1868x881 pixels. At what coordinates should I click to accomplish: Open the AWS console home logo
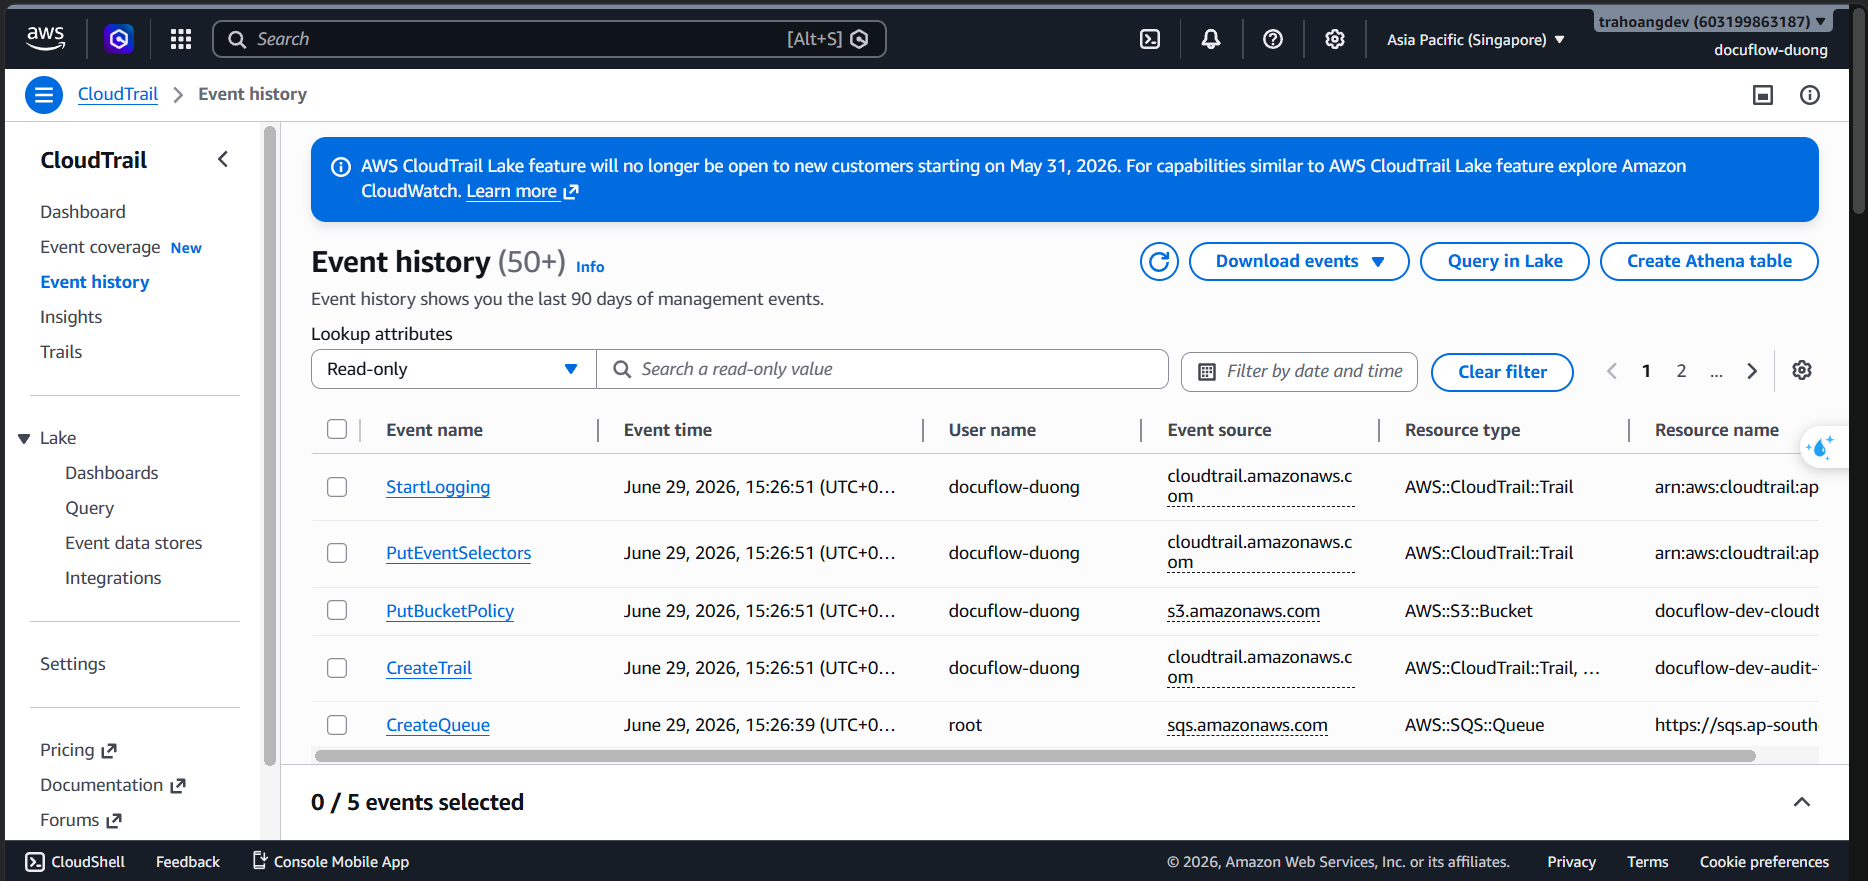point(46,39)
